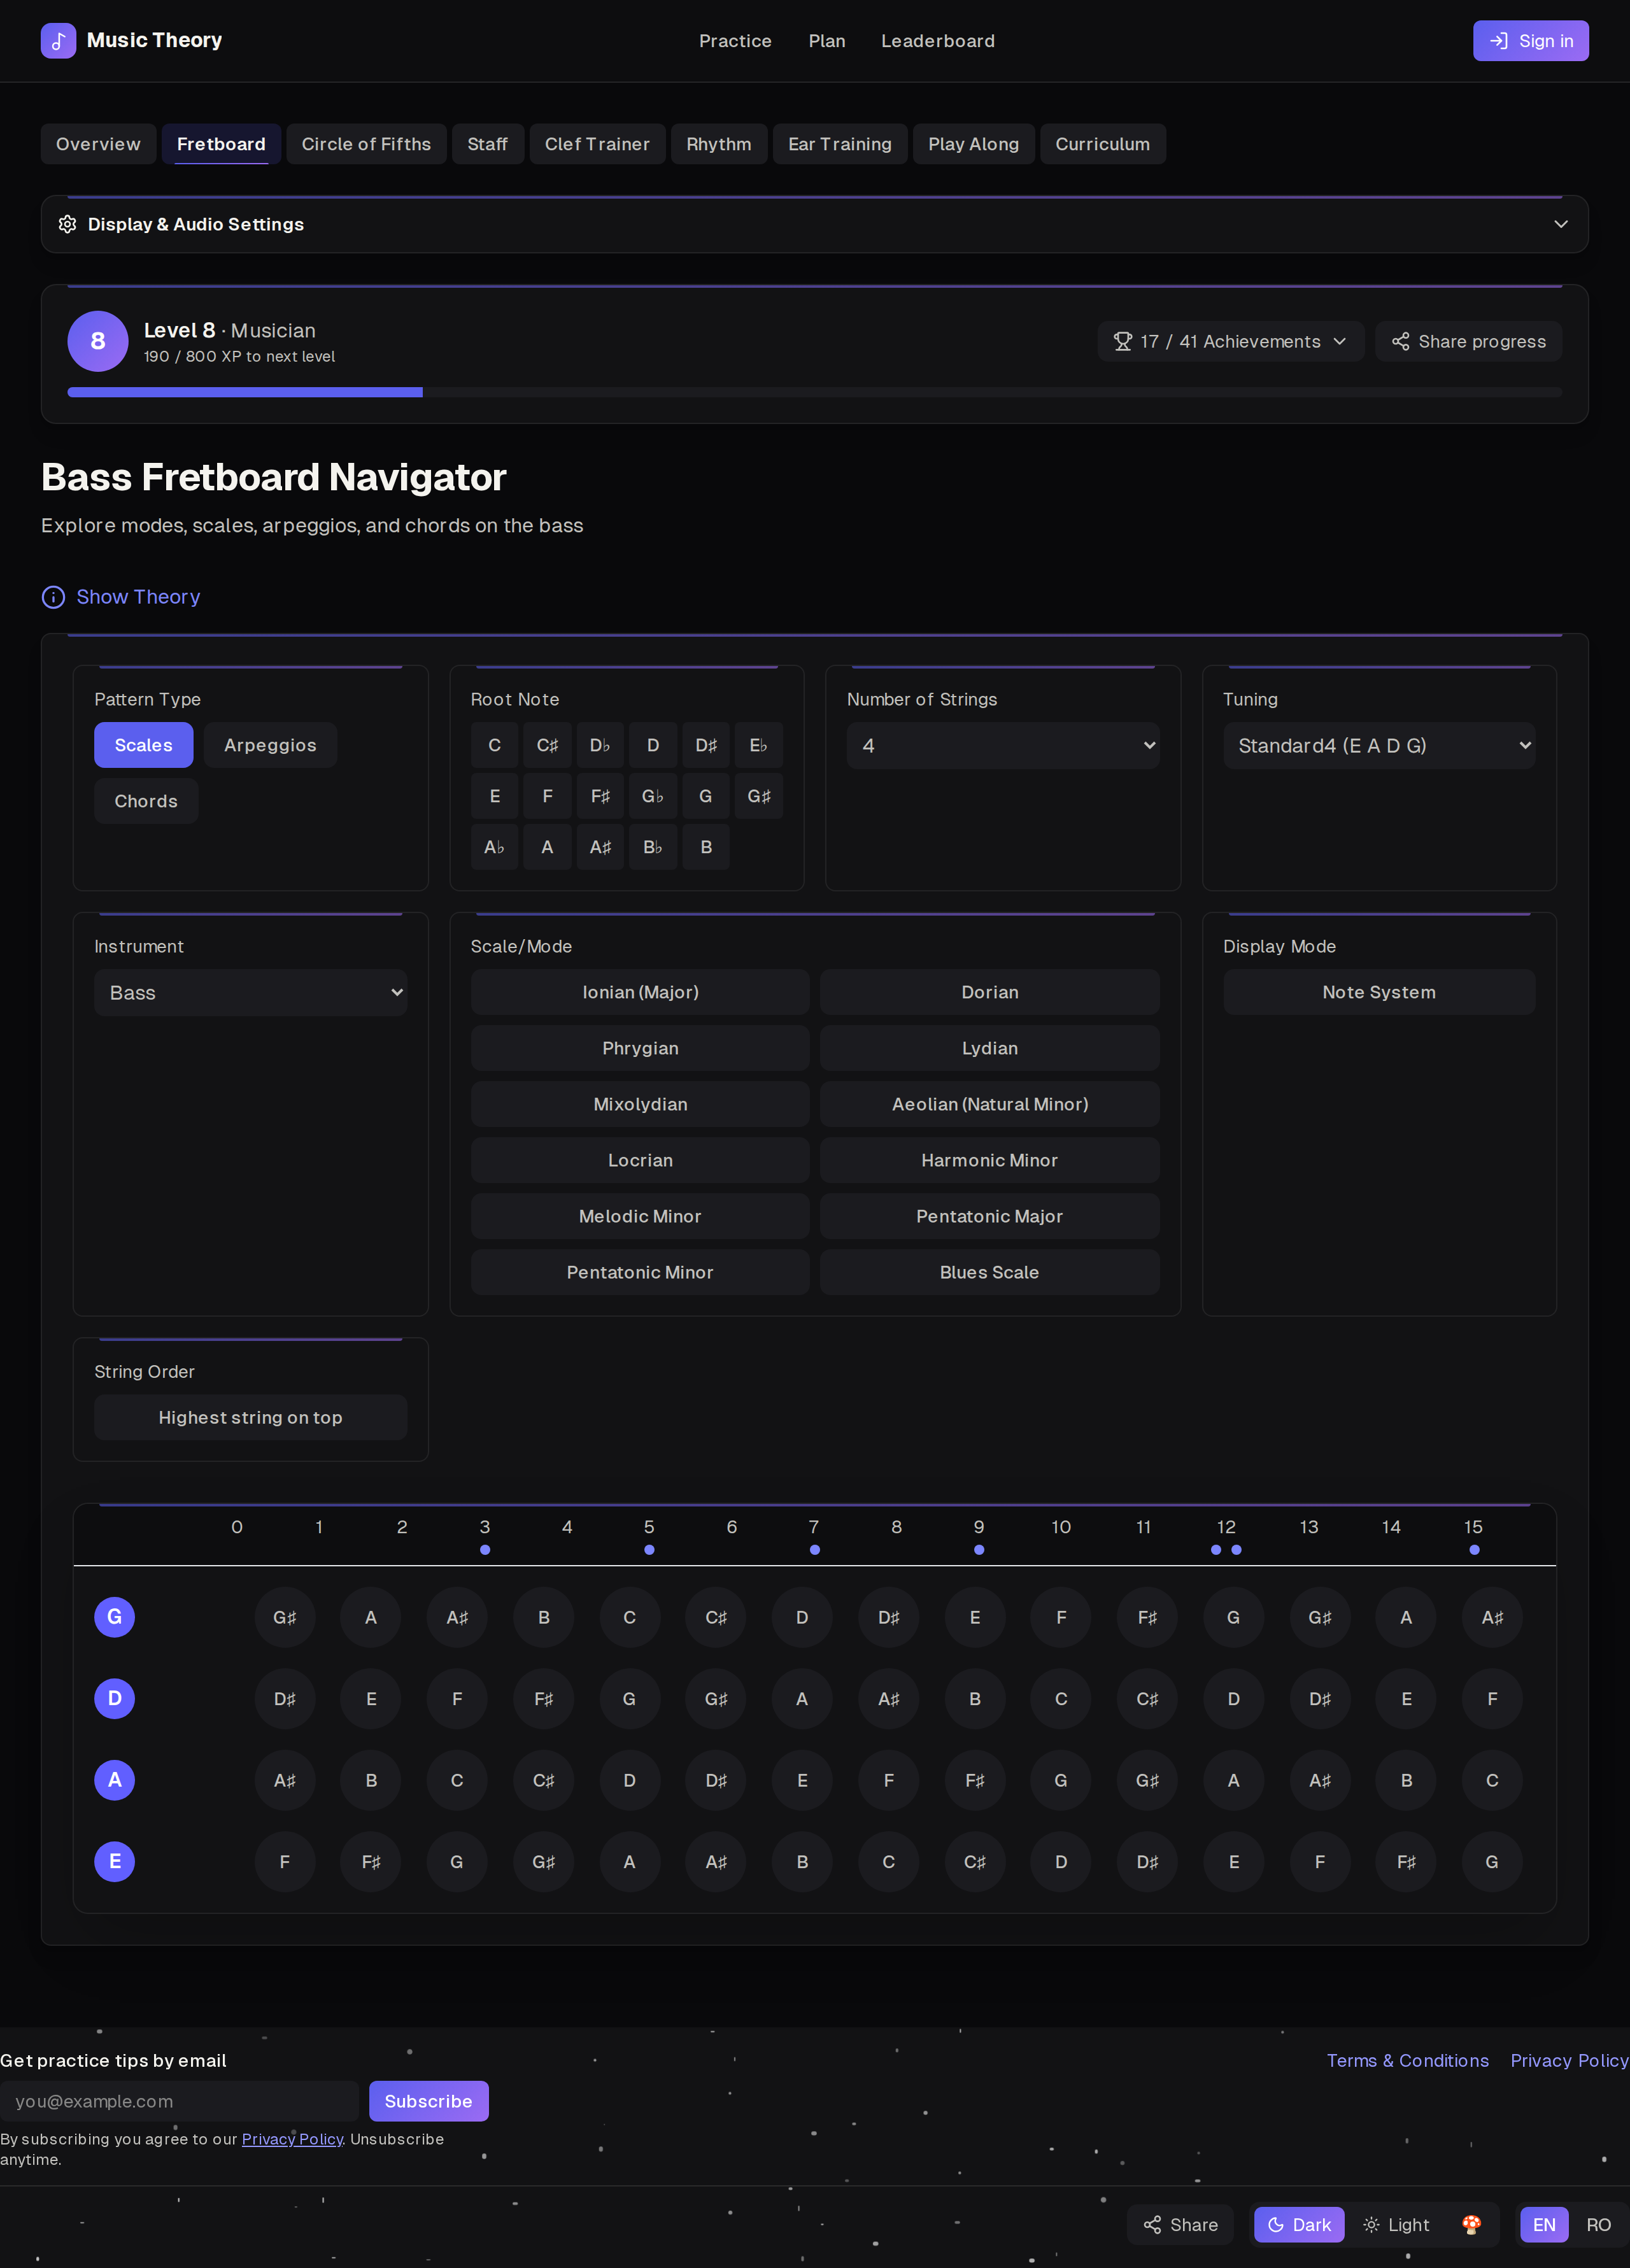Expand Display & Audio Settings chevron
This screenshot has height=2268, width=1630.
1561,224
